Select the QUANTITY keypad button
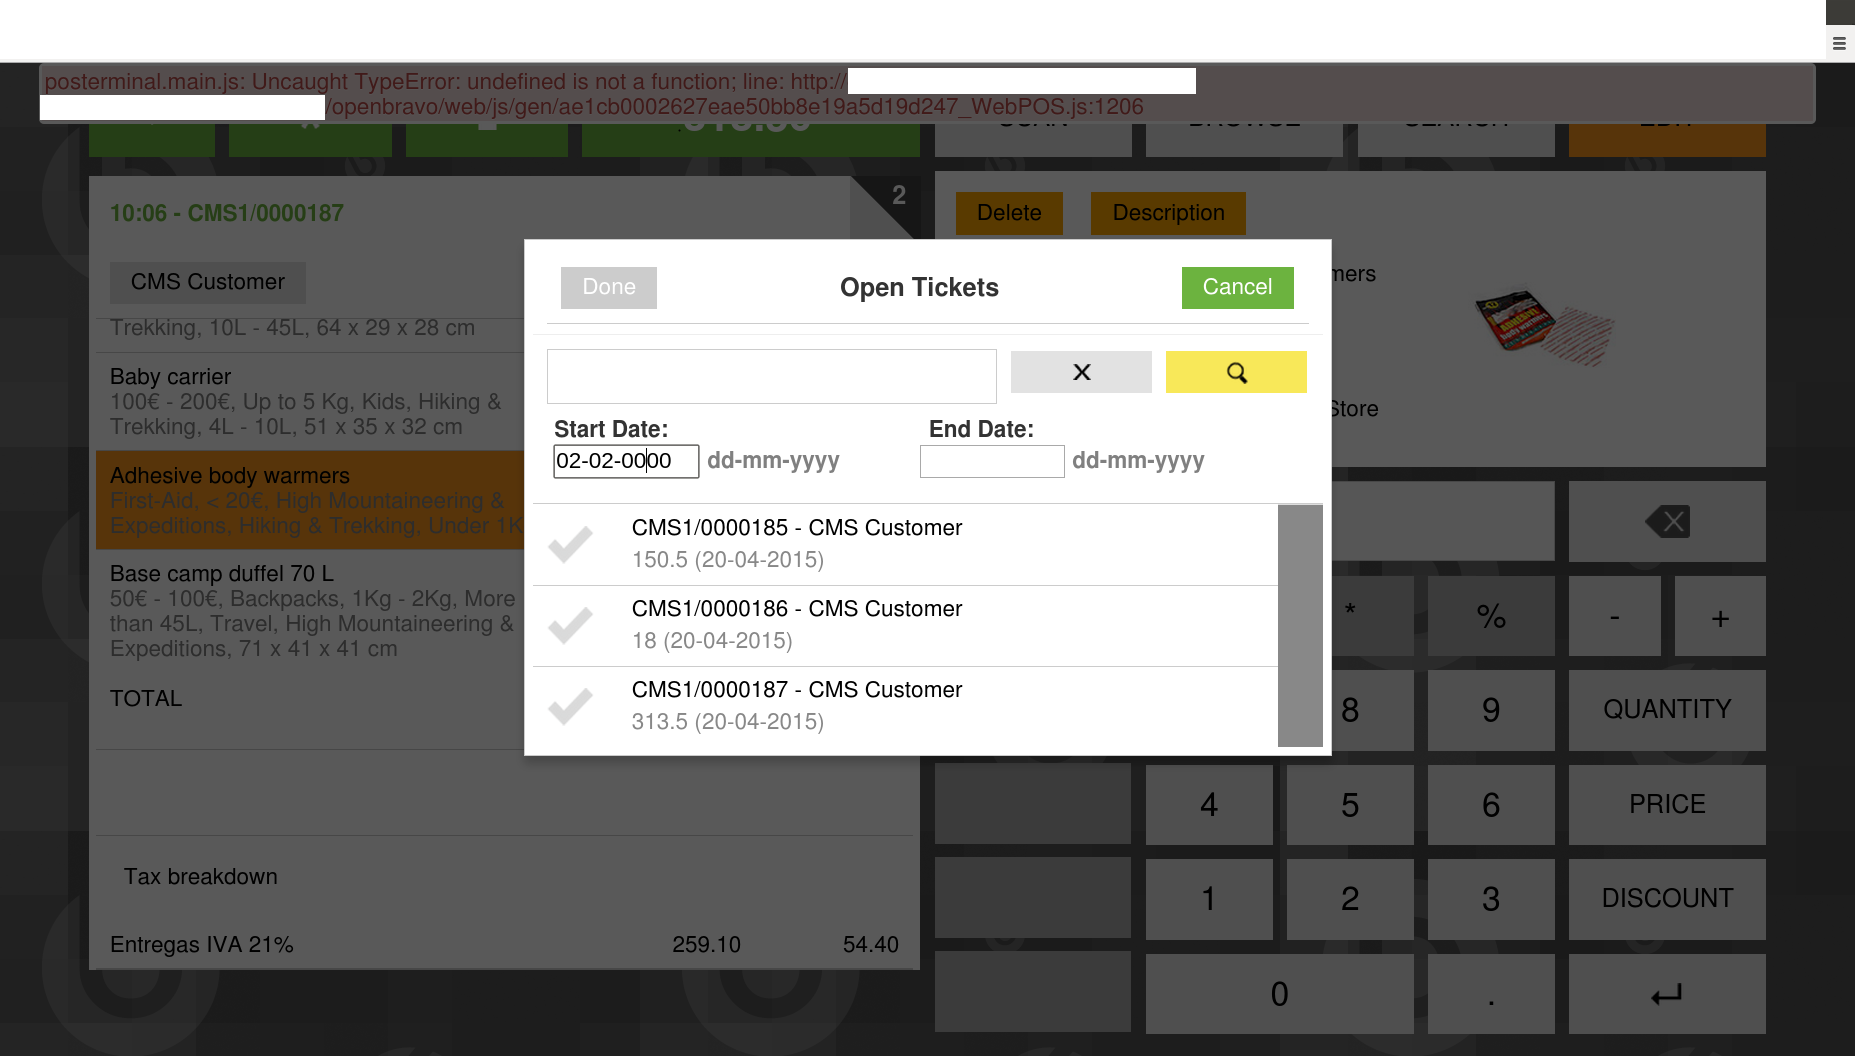The height and width of the screenshot is (1056, 1855). click(1666, 709)
